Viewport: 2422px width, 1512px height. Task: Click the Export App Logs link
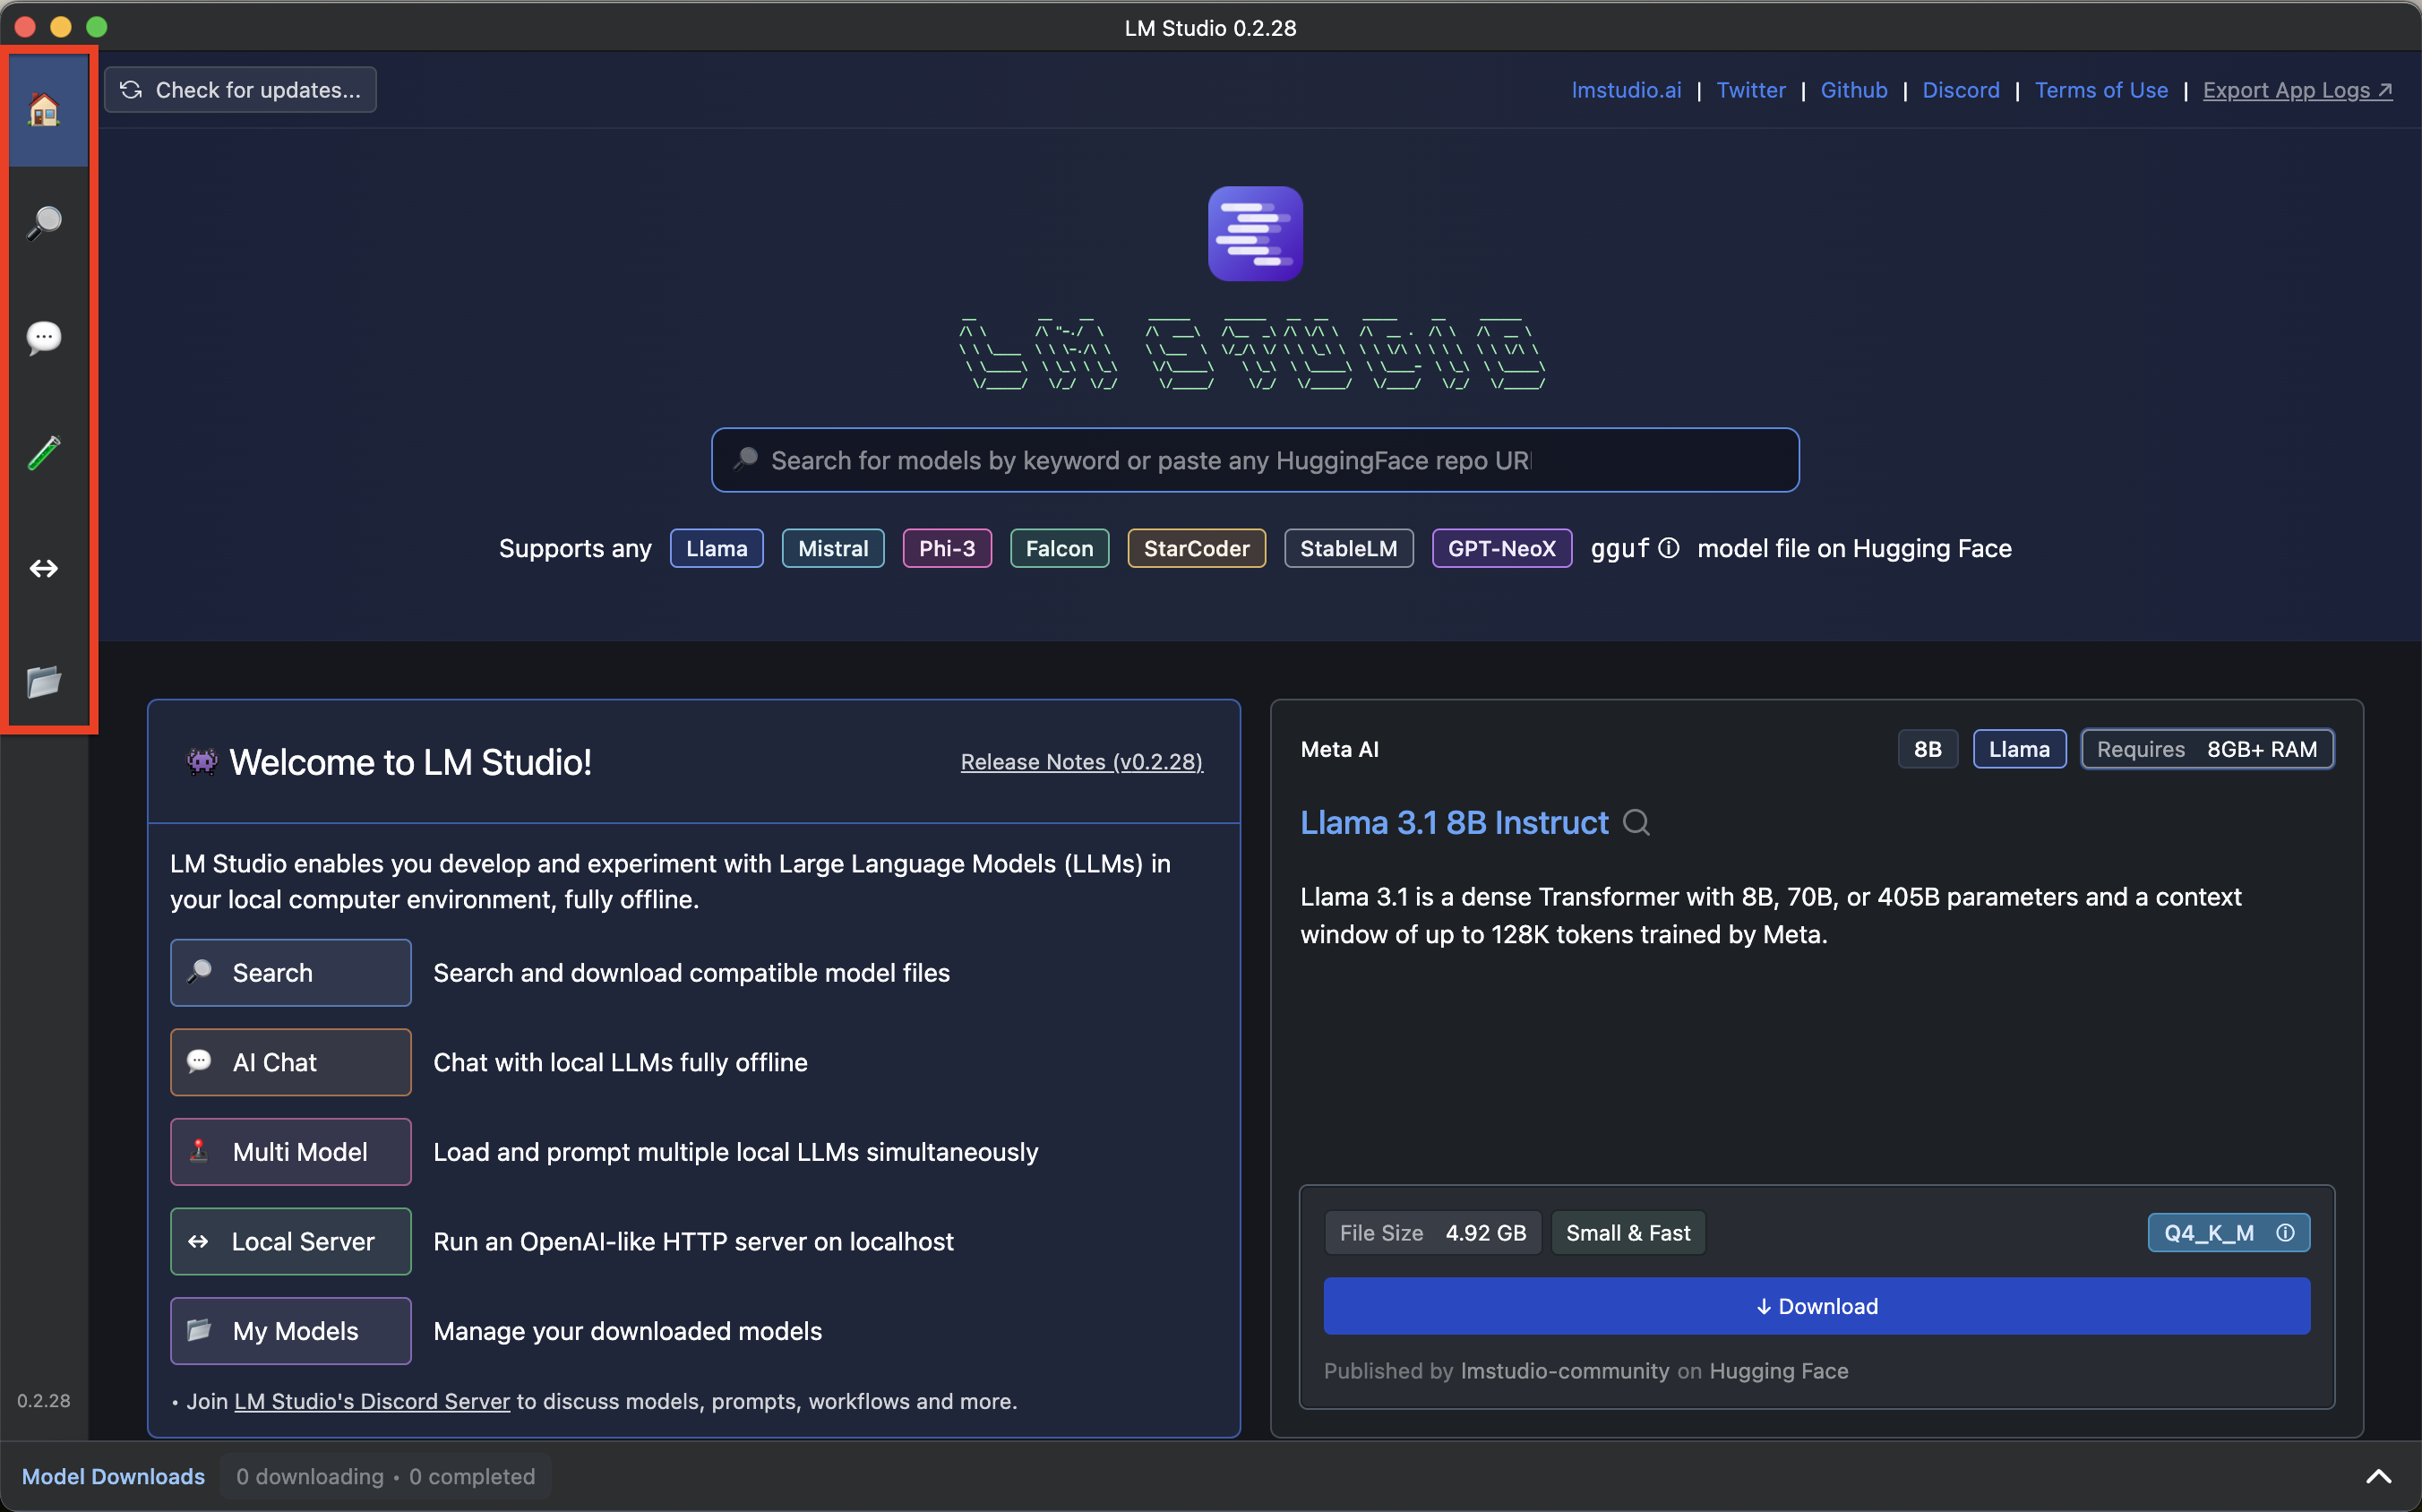coord(2296,90)
